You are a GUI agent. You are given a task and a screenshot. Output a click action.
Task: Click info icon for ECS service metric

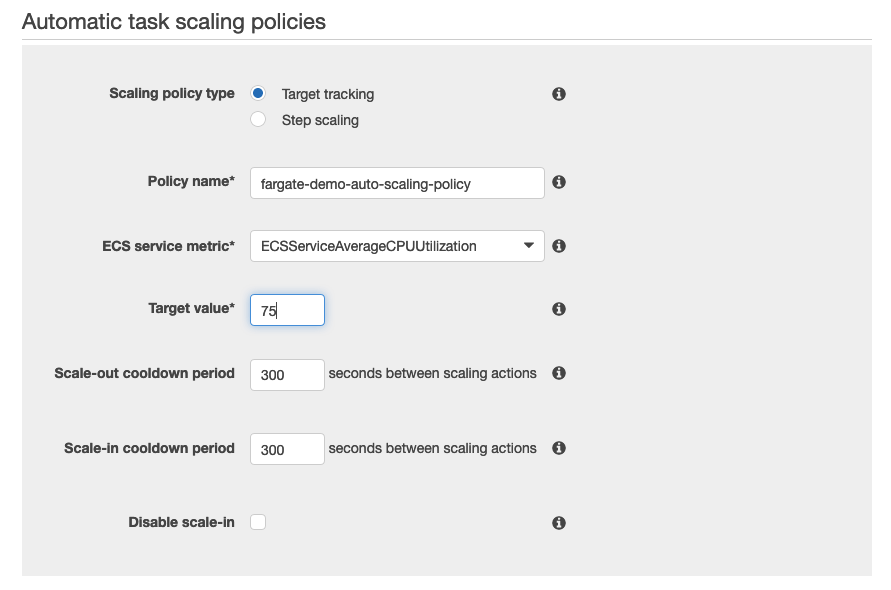click(x=559, y=246)
